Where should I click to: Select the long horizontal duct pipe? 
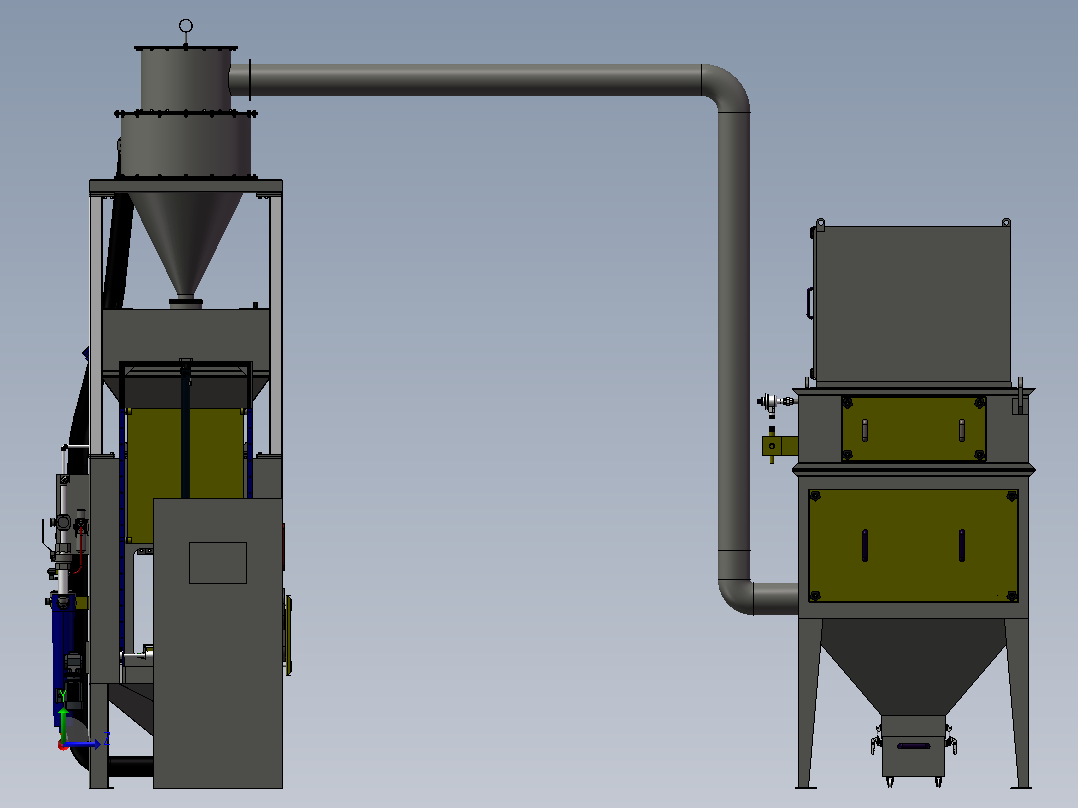[x=474, y=80]
